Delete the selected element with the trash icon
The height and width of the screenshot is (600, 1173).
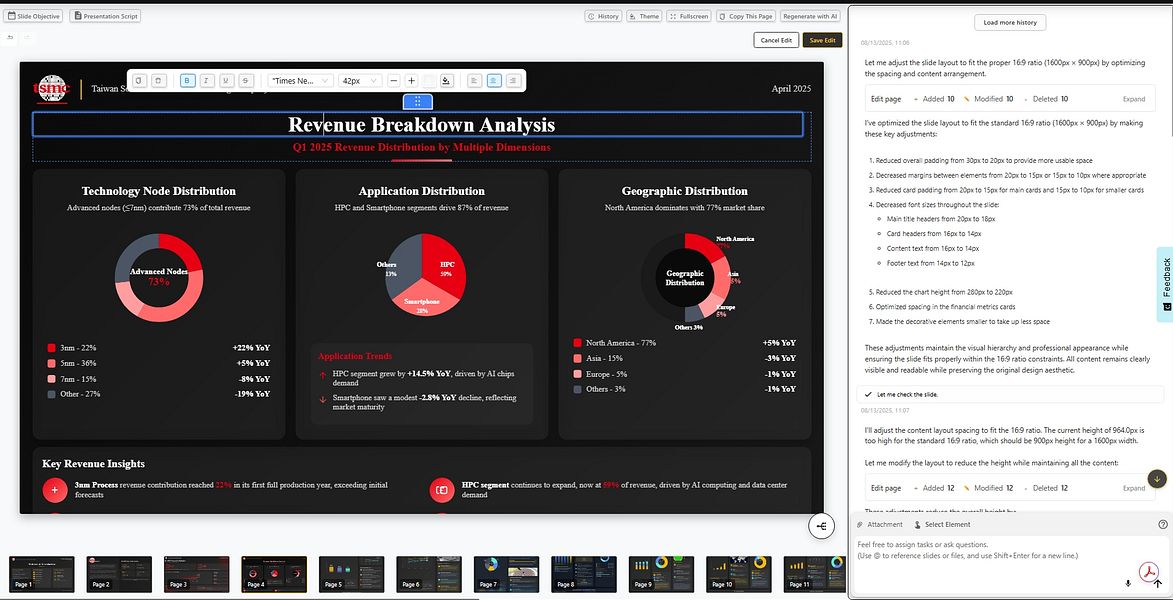coord(159,81)
